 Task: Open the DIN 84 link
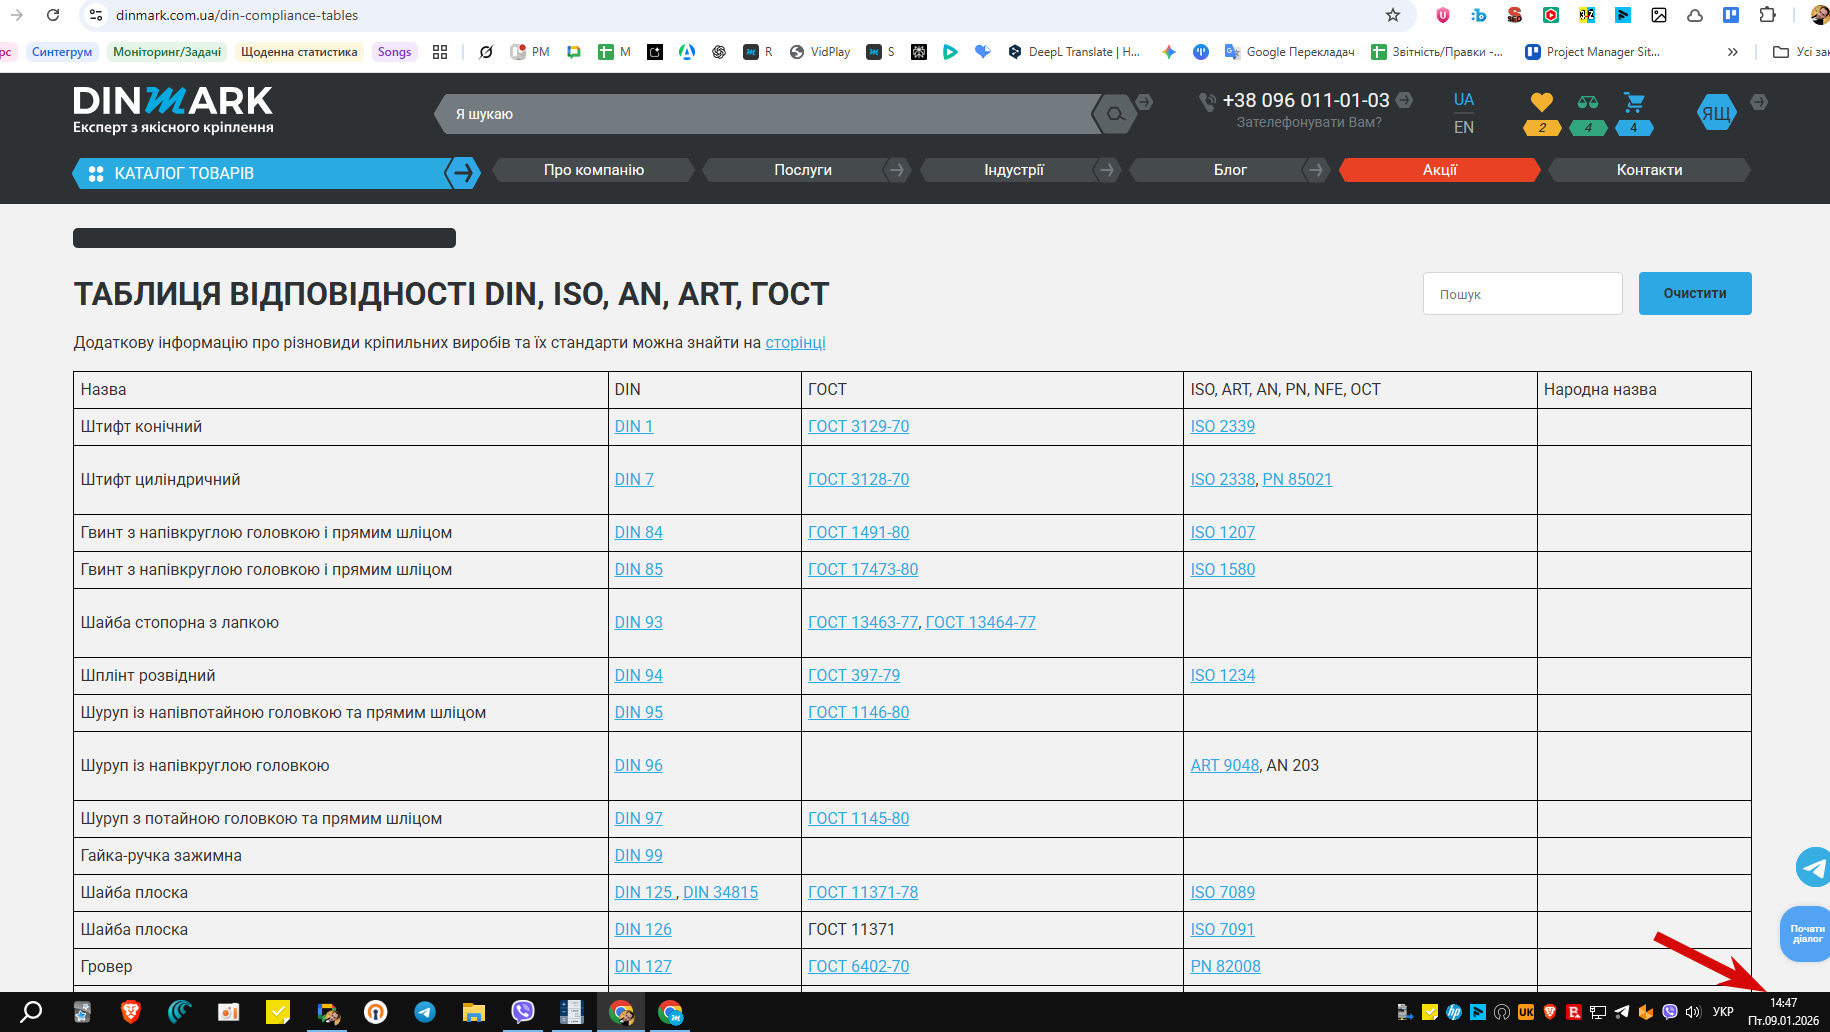point(639,532)
